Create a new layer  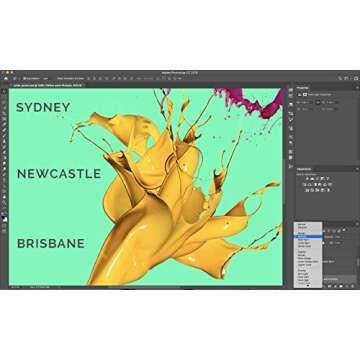click(347, 286)
